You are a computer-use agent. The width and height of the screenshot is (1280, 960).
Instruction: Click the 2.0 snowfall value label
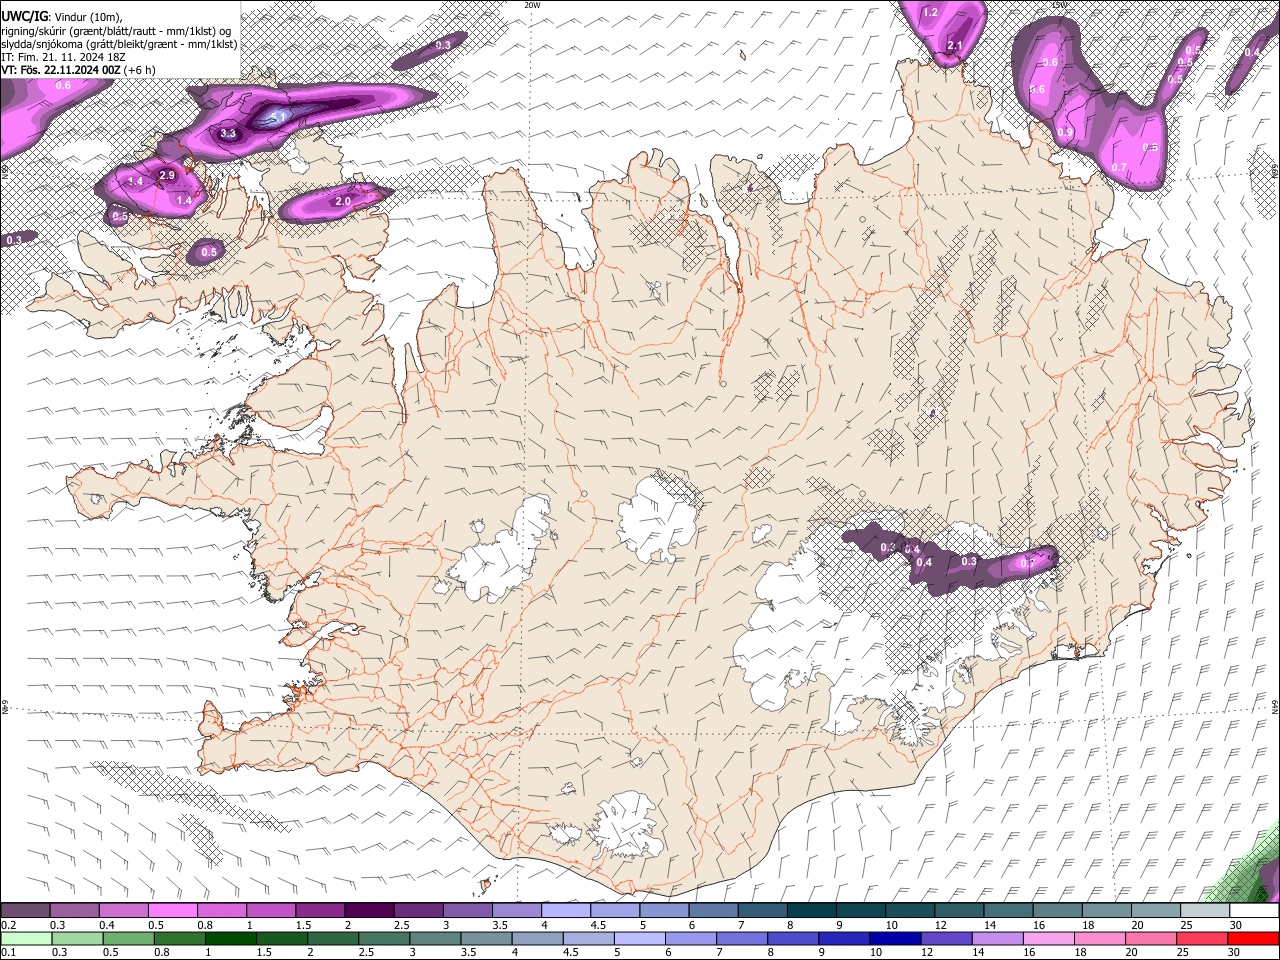pyautogui.click(x=343, y=201)
